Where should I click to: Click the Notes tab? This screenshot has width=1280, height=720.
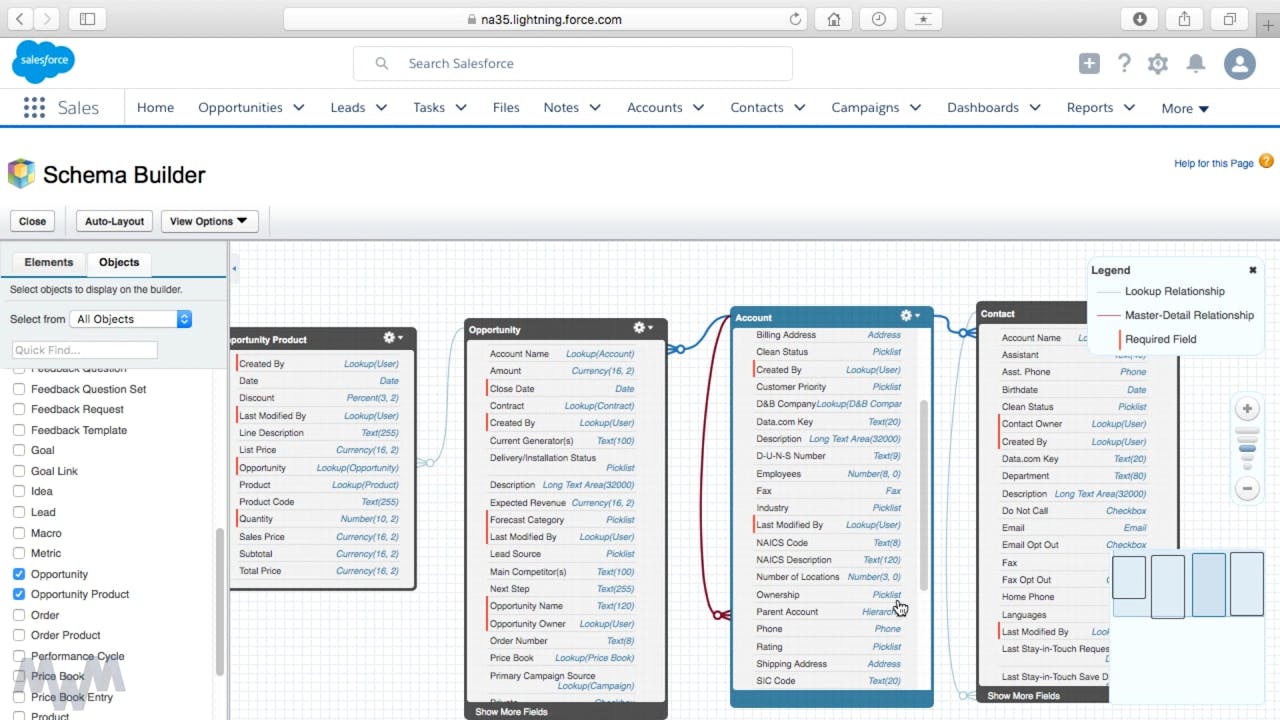tap(561, 107)
